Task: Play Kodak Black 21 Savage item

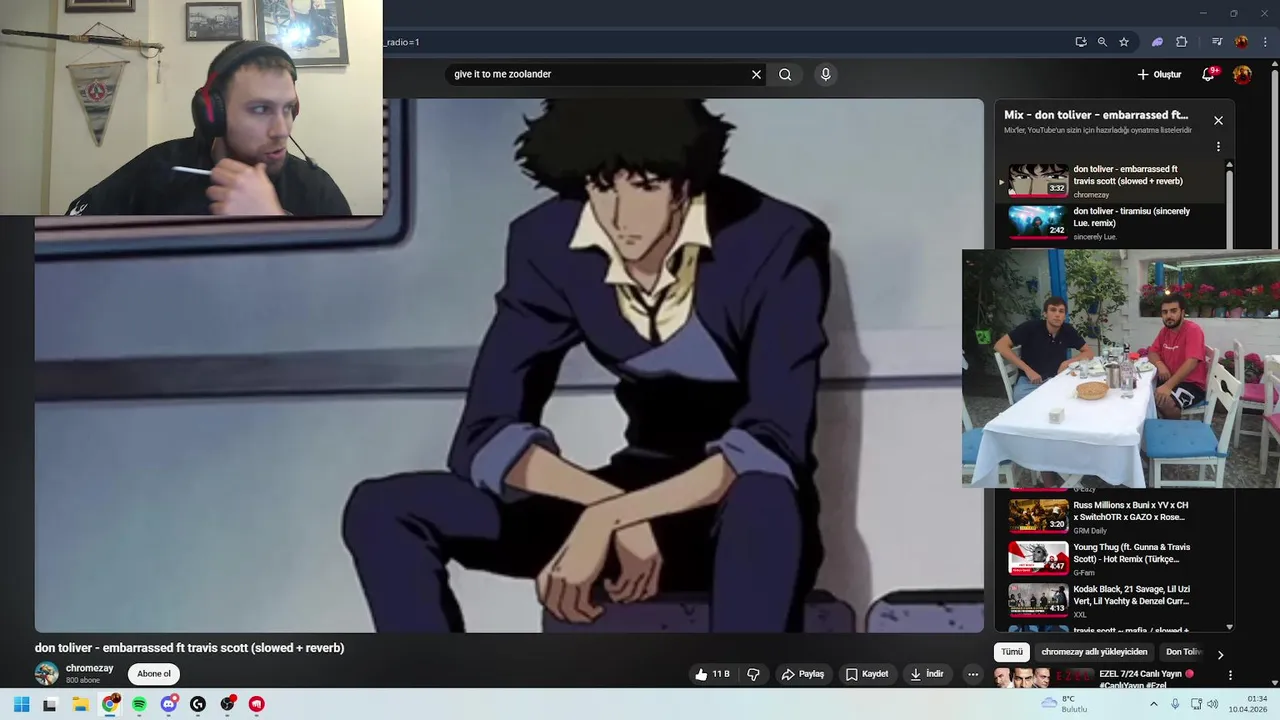Action: 1110,601
